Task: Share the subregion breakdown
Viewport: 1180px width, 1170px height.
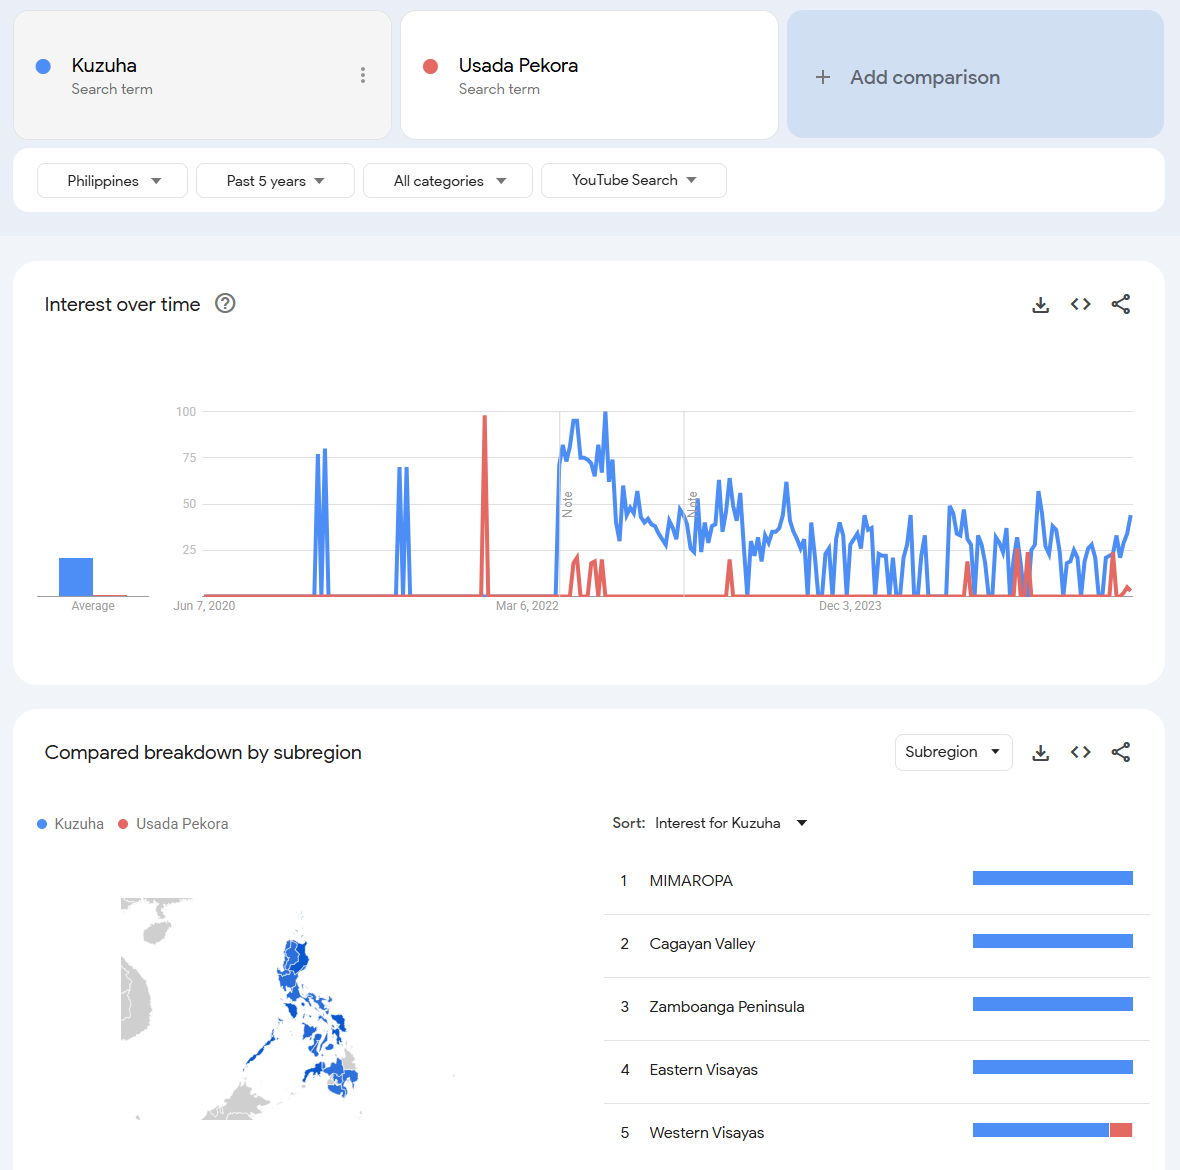Action: point(1120,753)
